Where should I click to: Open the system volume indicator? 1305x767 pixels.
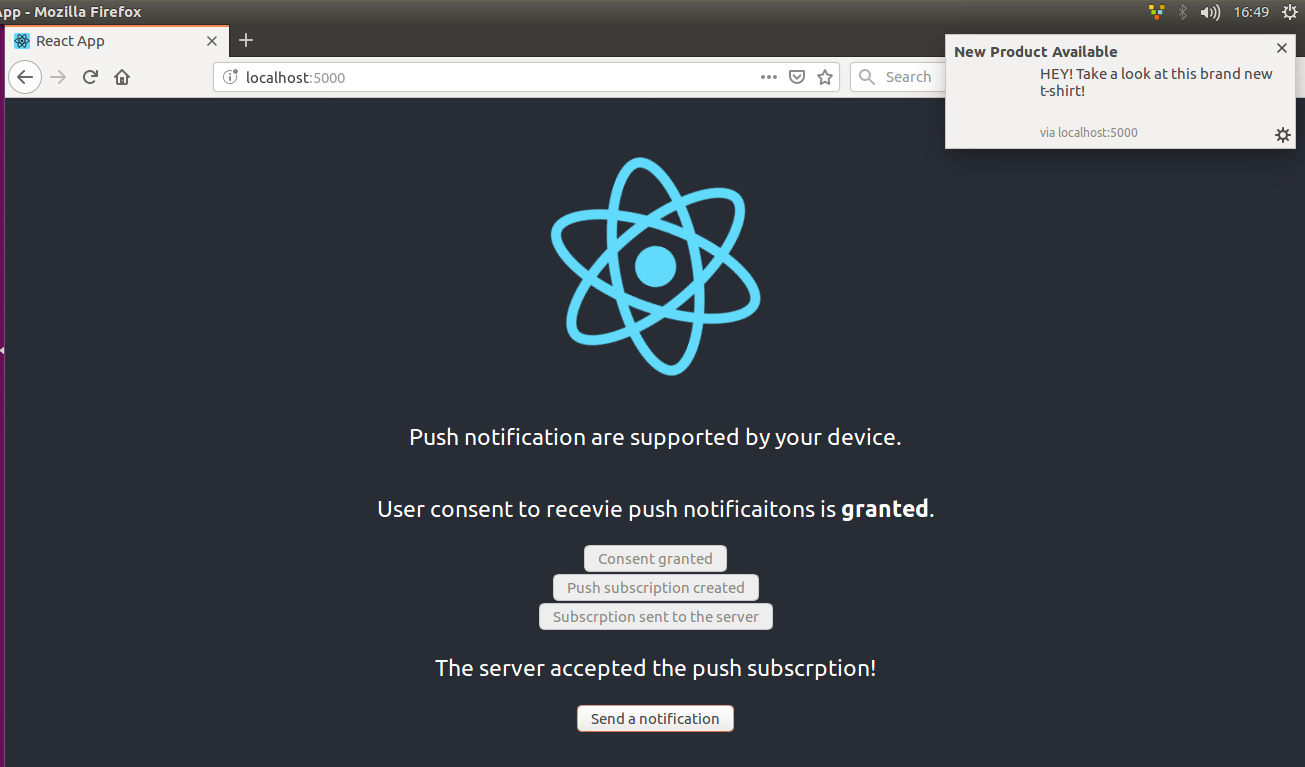1210,12
